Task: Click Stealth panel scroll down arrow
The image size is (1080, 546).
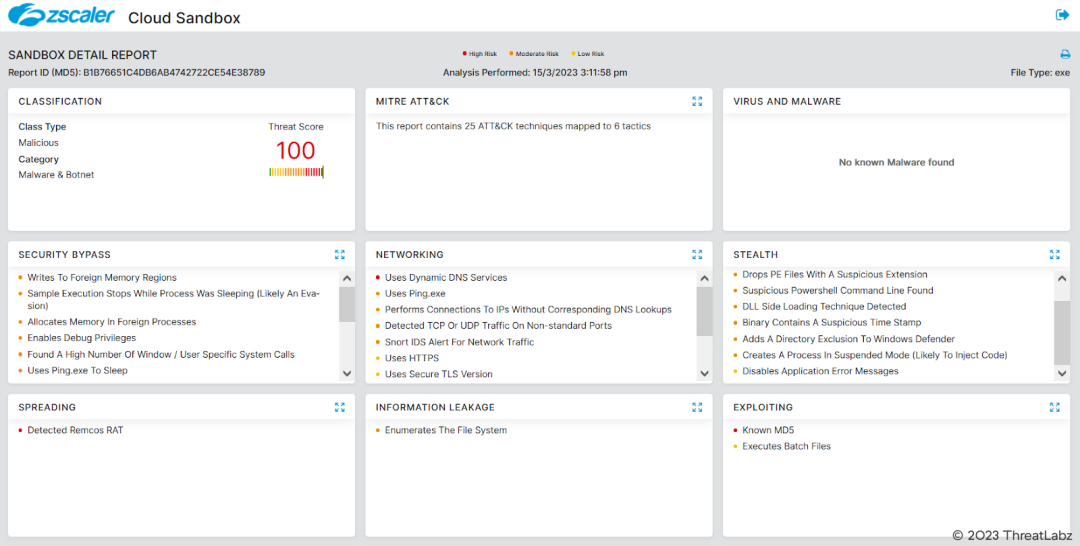Action: [1062, 373]
